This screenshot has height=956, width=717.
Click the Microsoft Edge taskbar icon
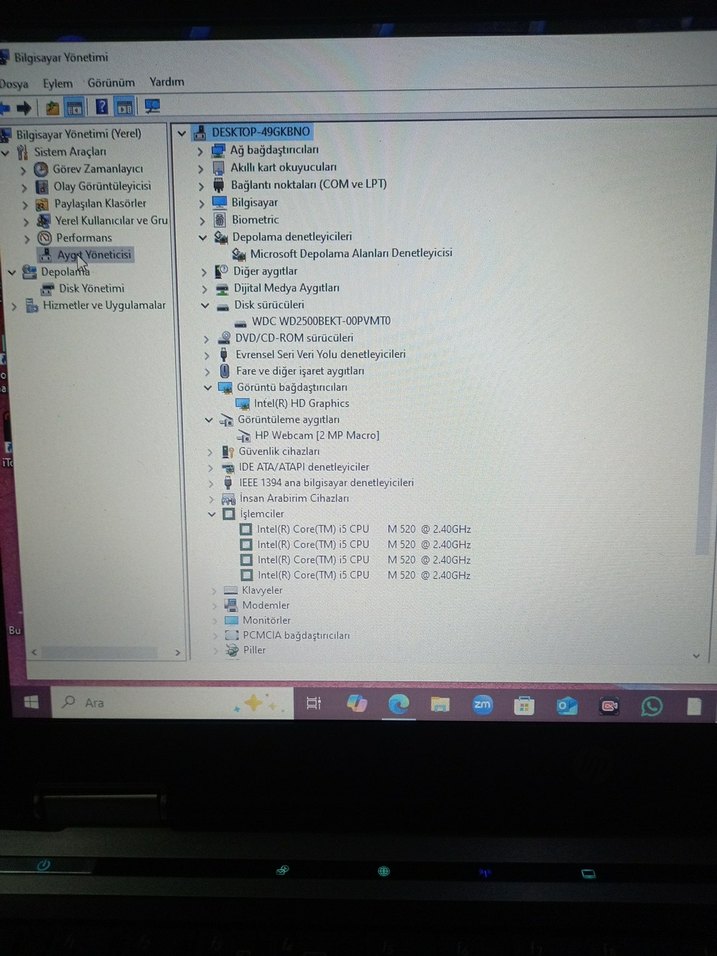point(399,704)
